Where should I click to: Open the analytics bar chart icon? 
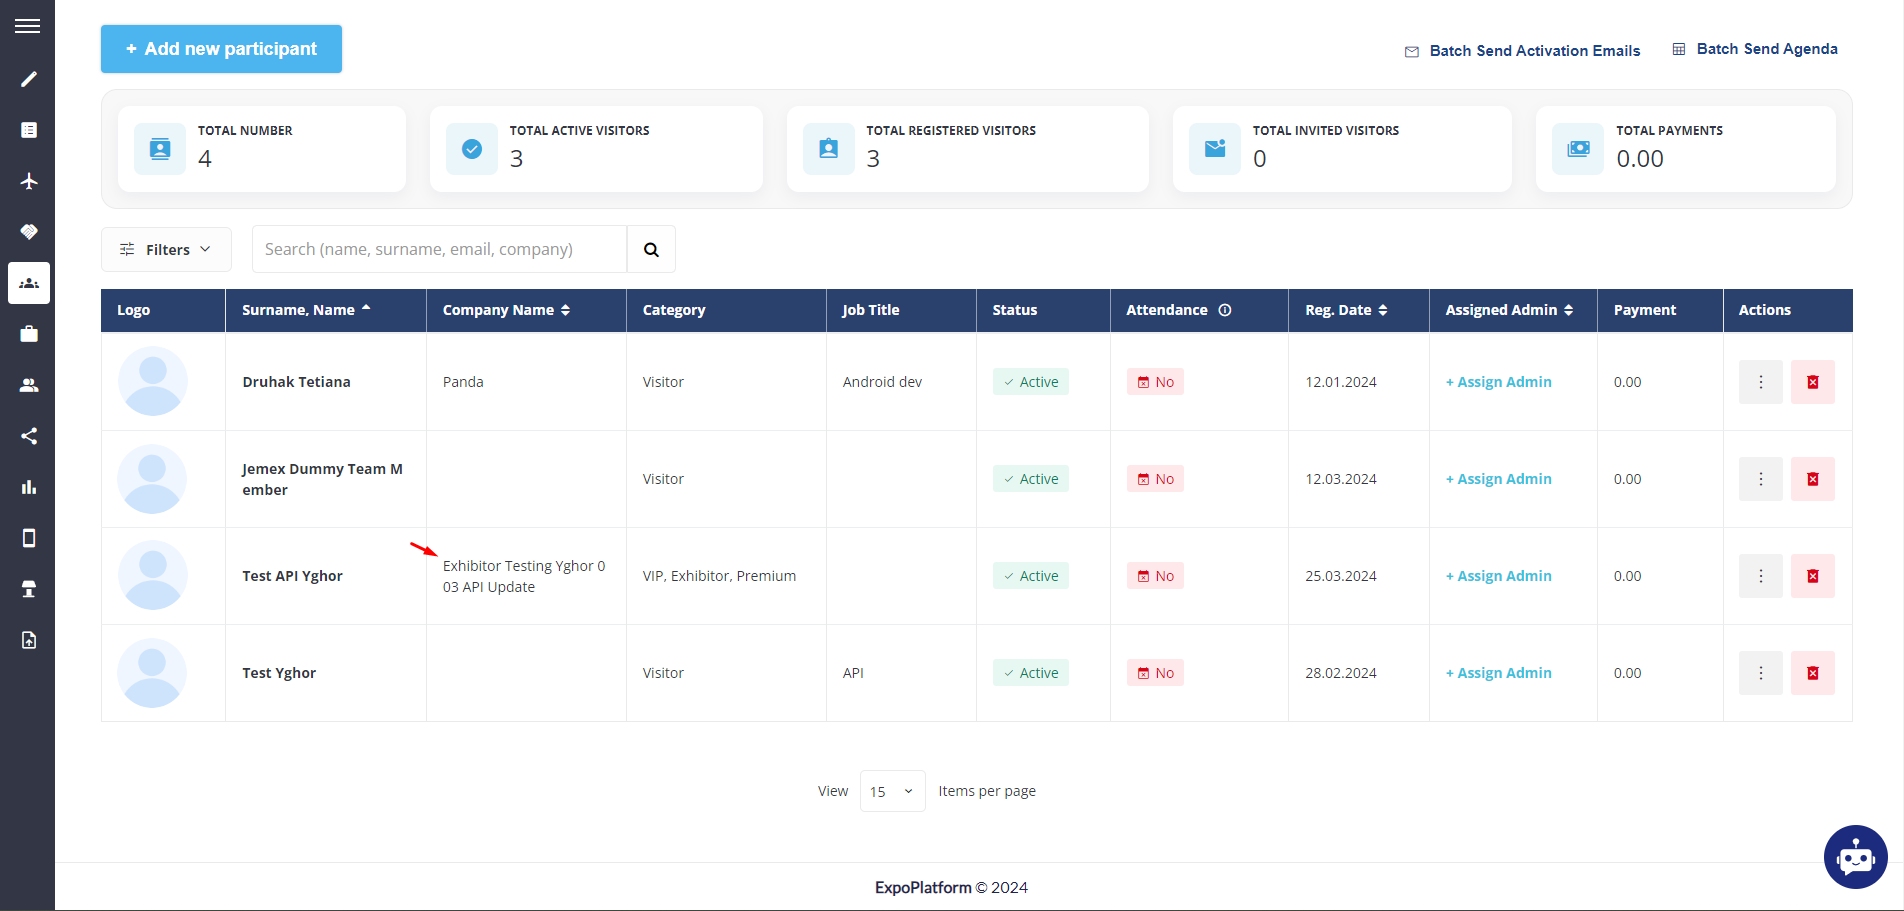tap(28, 487)
